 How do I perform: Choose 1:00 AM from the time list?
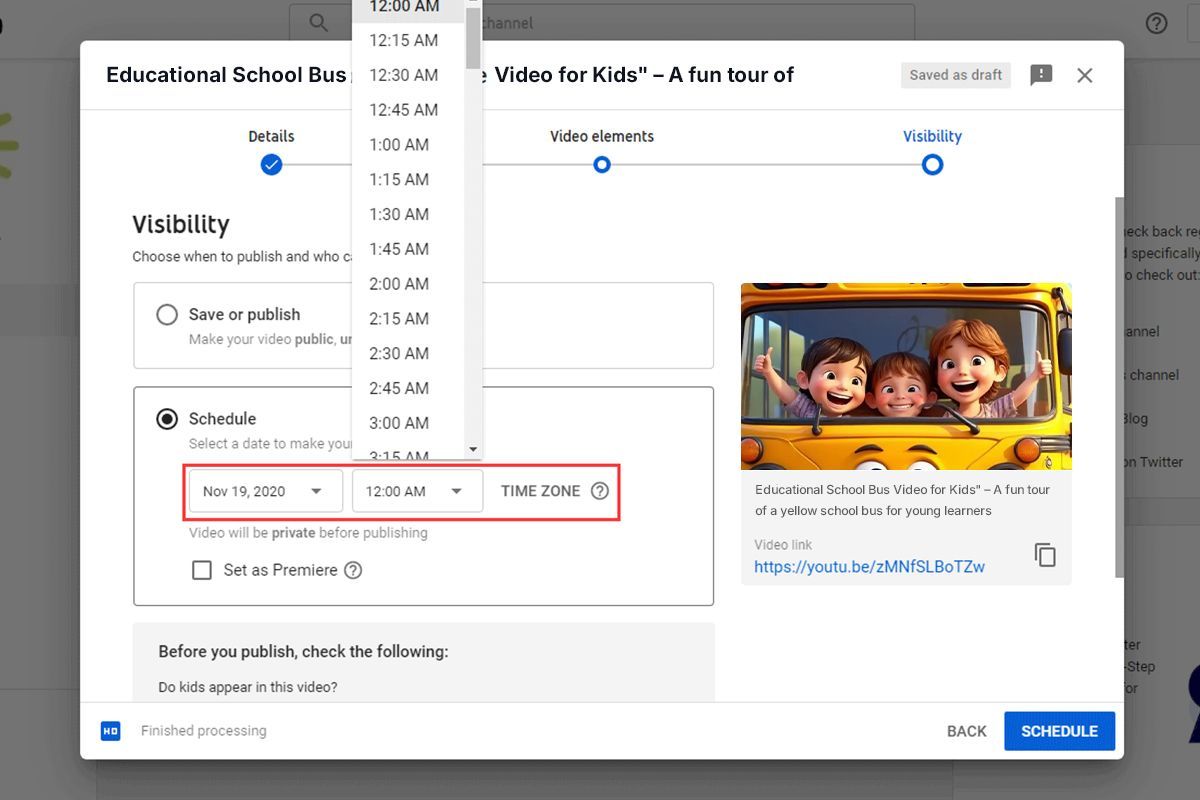(x=409, y=145)
